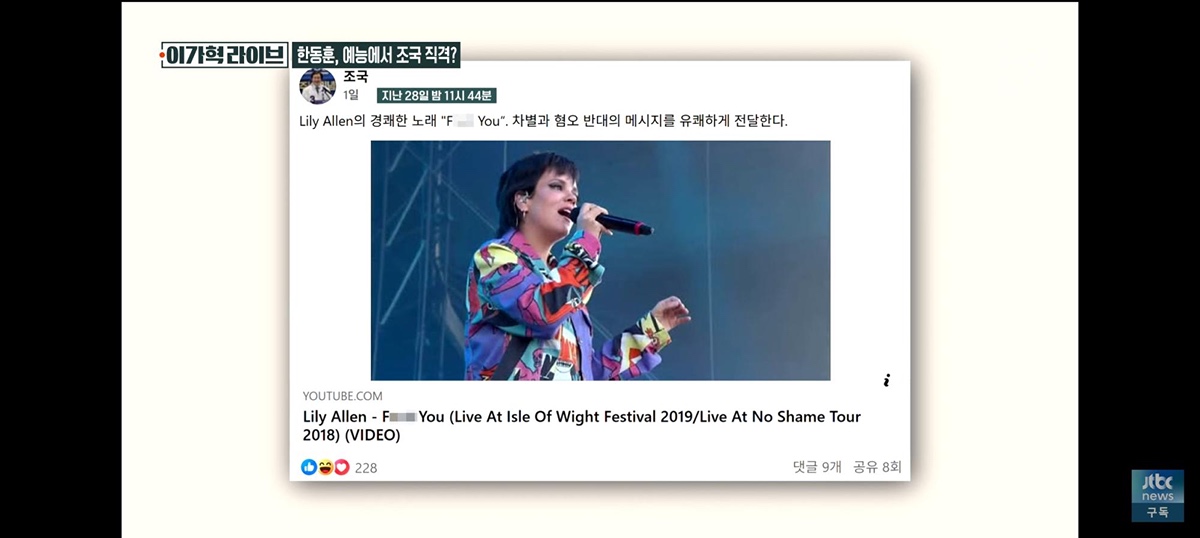Open the Lily Allen Live At Isle Of Wight title link
The height and width of the screenshot is (538, 1200).
[582, 426]
